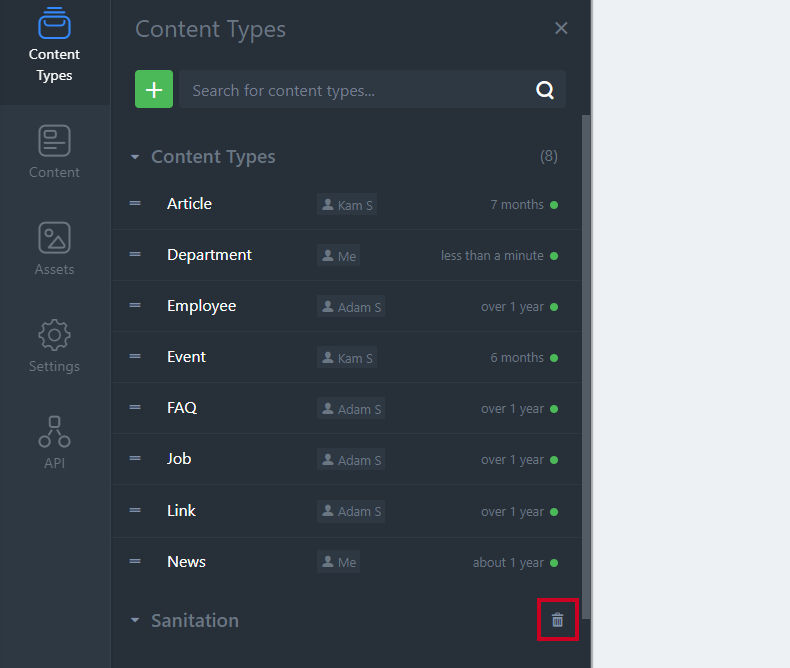Click the Content Types panel title

coord(211,29)
